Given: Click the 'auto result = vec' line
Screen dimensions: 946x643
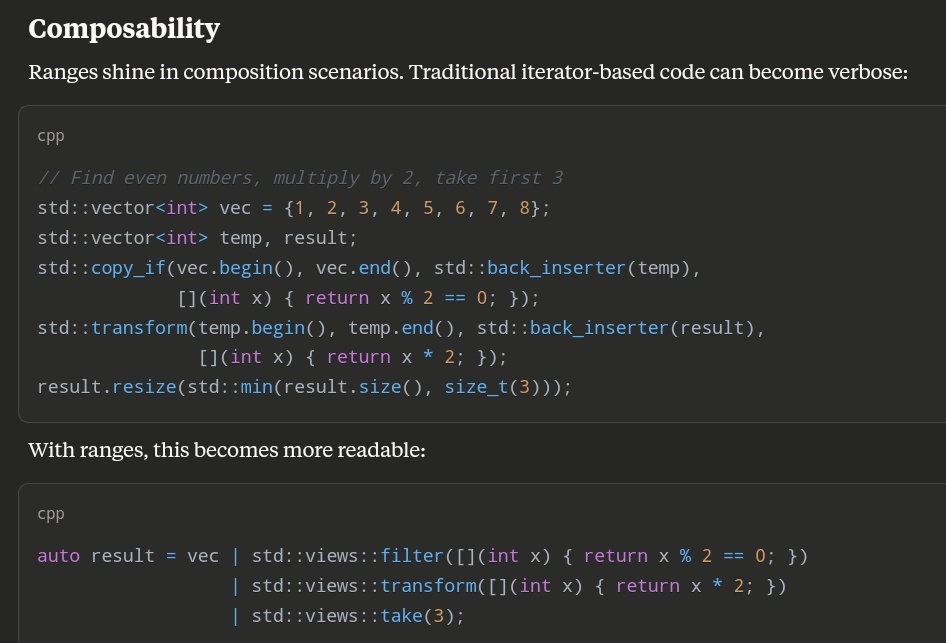Looking at the screenshot, I should click(422, 556).
